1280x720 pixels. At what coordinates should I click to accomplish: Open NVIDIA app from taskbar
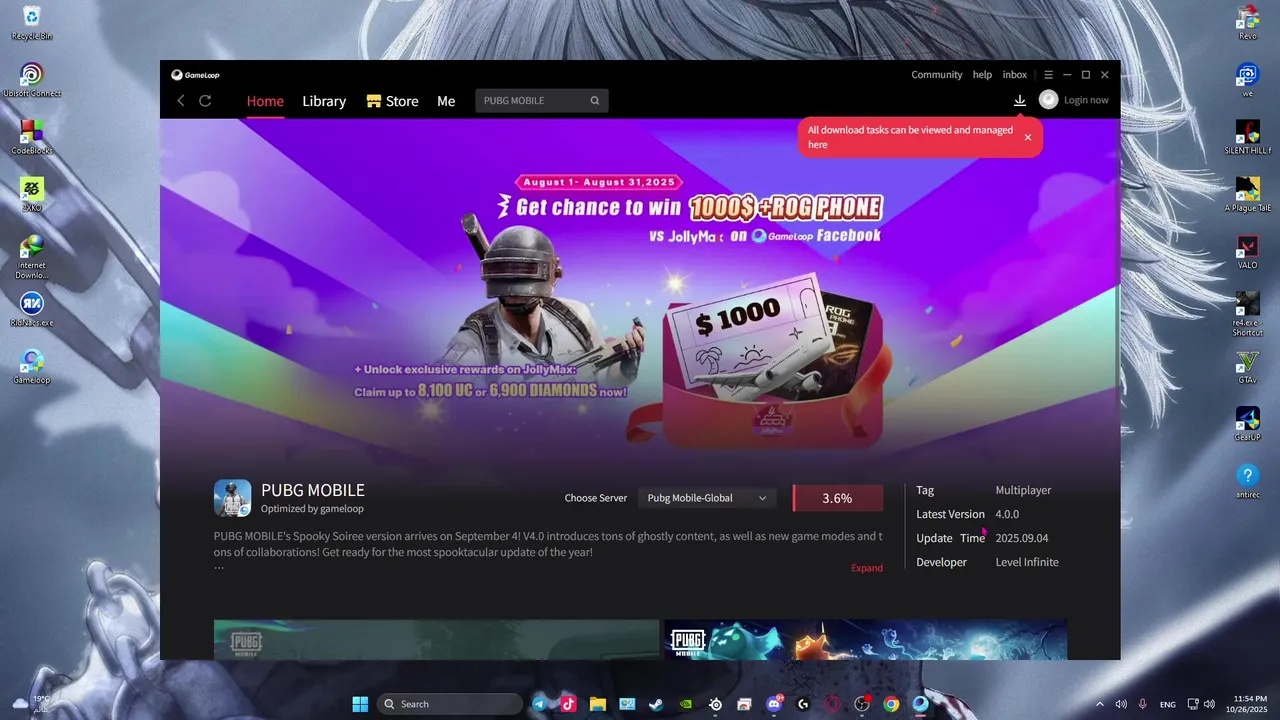[685, 704]
